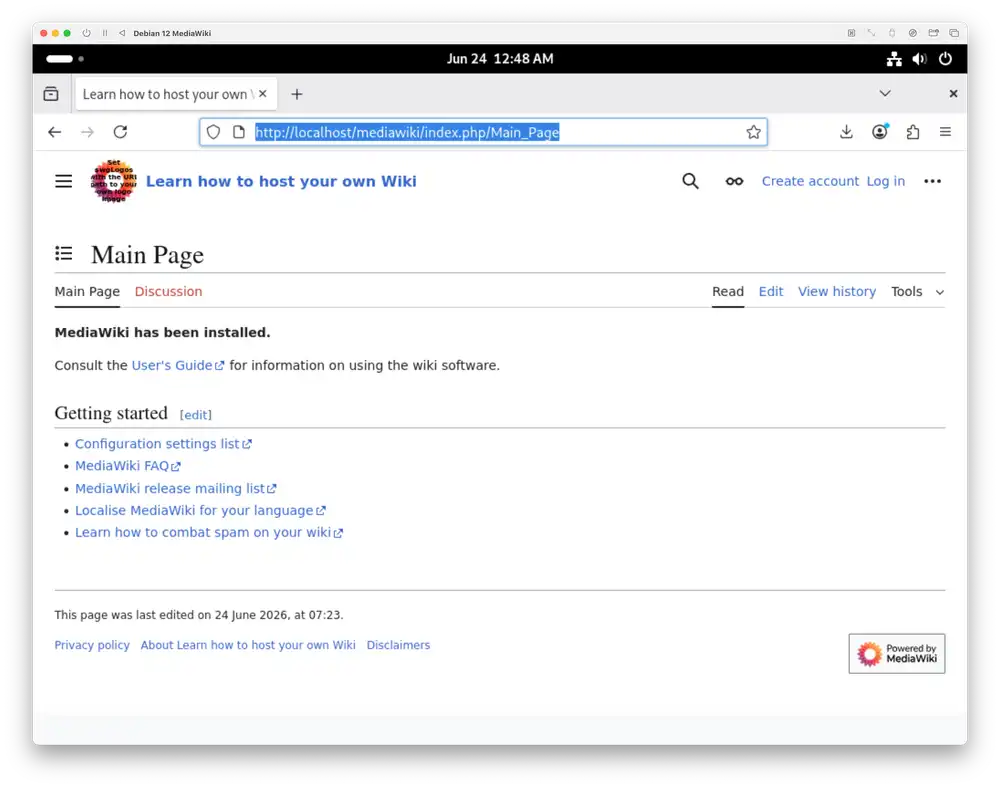
Task: Toggle the table of contents list icon
Action: tap(63, 254)
